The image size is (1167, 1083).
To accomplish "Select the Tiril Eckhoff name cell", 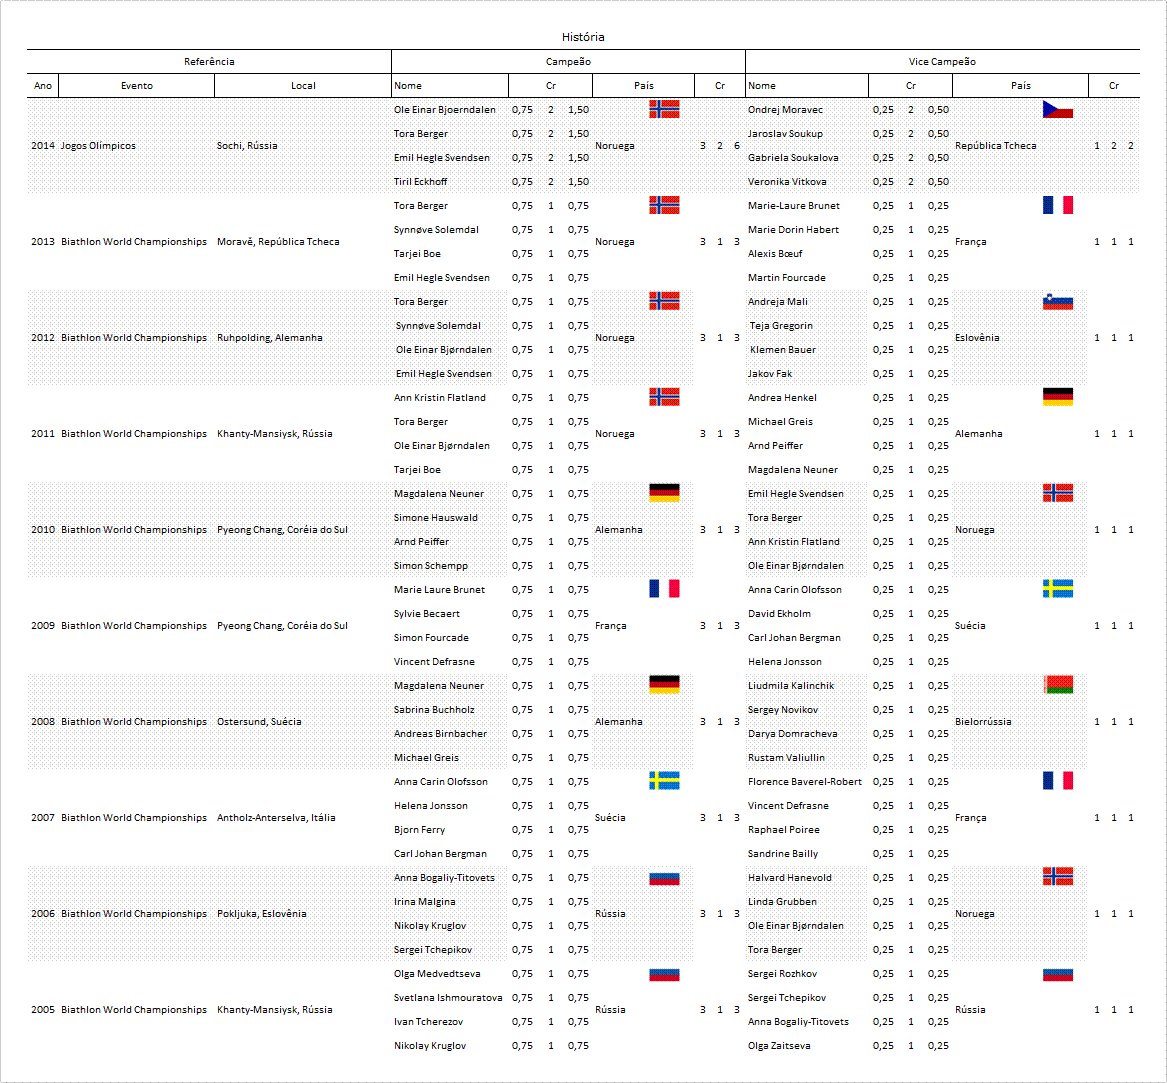I will (421, 182).
